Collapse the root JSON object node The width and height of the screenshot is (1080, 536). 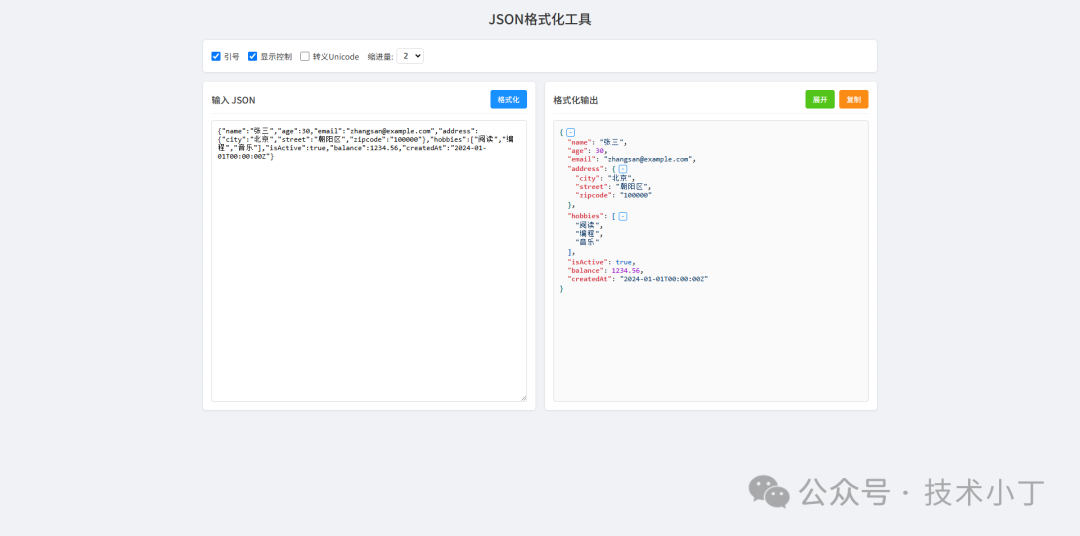pos(571,132)
